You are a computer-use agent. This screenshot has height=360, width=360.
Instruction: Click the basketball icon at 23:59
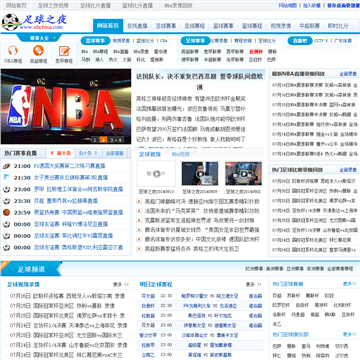point(6,212)
